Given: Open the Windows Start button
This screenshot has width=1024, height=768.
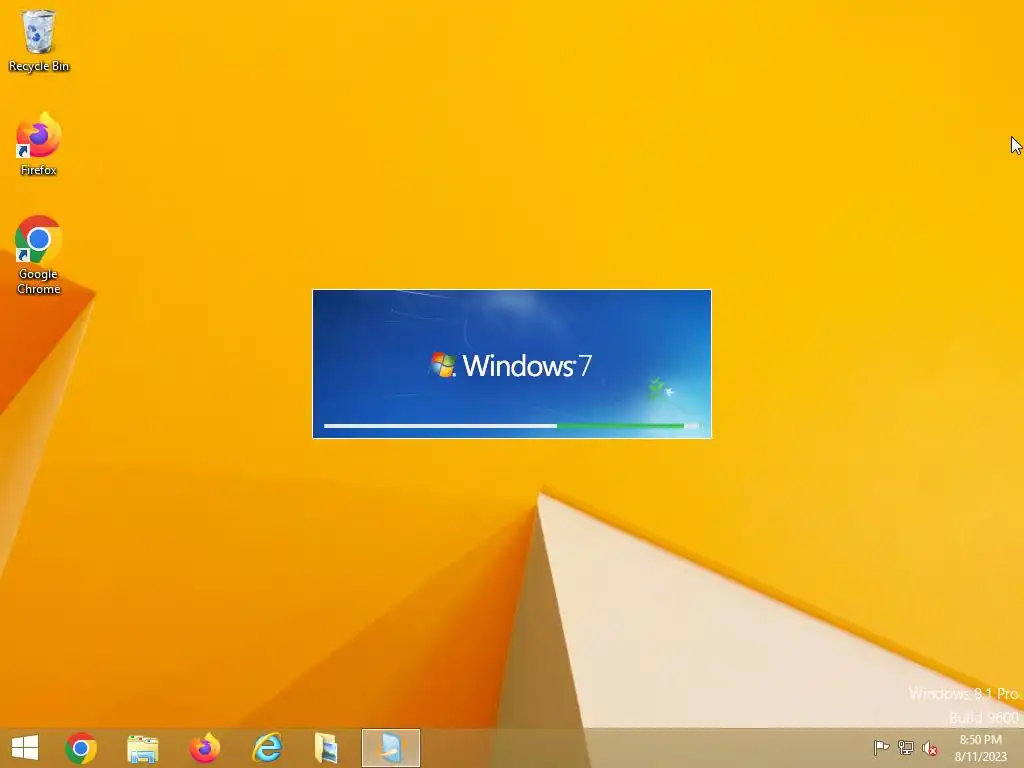Looking at the screenshot, I should [x=25, y=748].
